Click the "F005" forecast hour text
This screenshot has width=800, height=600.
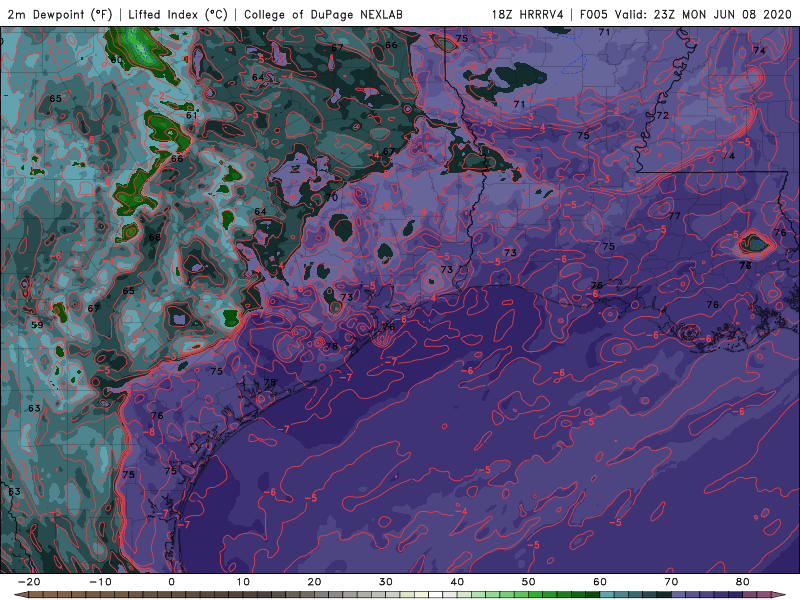pyautogui.click(x=594, y=15)
